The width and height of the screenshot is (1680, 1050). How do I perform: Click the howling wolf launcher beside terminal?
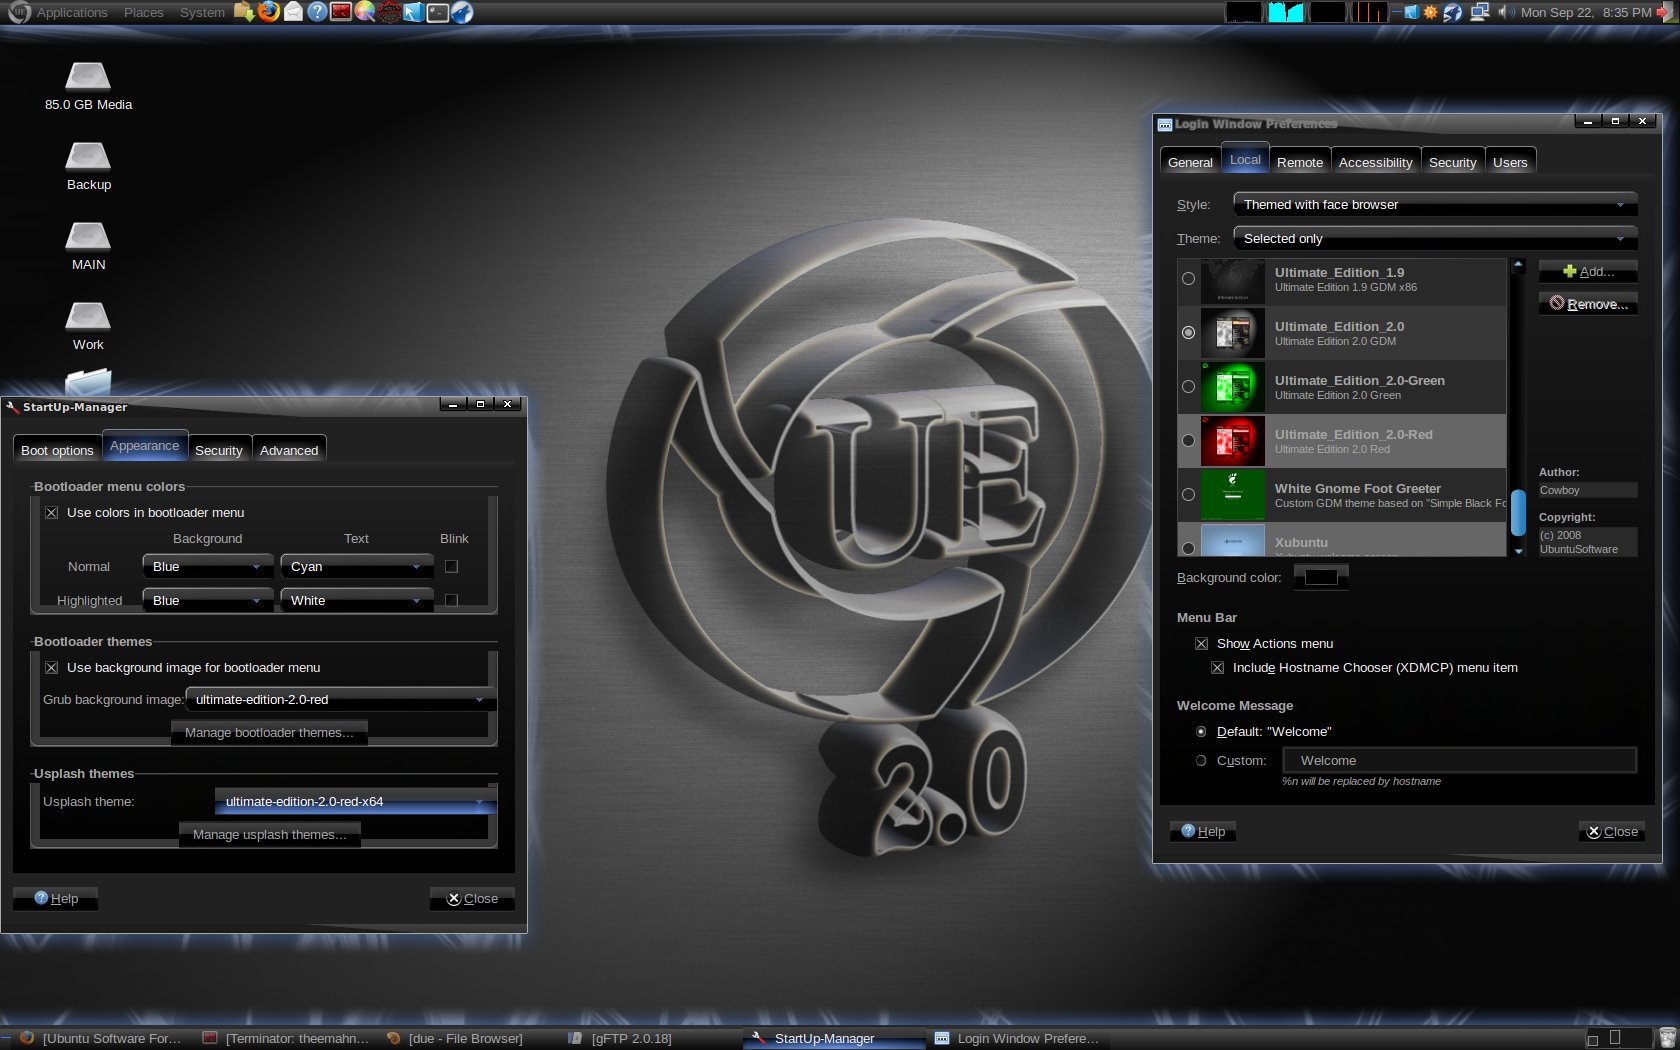462,12
